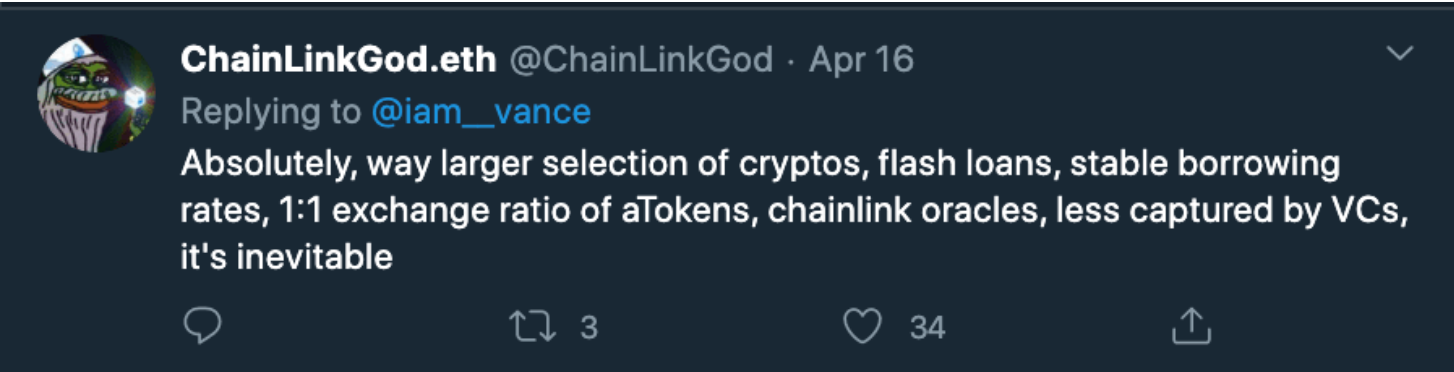Screen dimensions: 1454x372
Task: Like the tweet with the heart icon
Action: (864, 326)
